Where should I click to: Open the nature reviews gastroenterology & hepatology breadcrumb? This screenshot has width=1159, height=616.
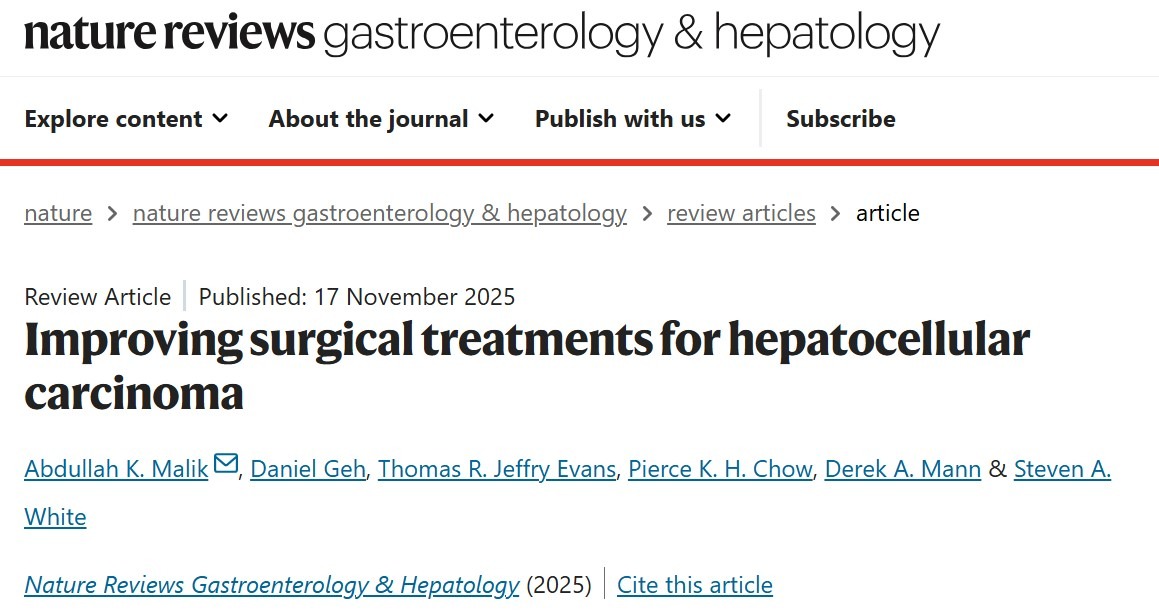tap(380, 213)
